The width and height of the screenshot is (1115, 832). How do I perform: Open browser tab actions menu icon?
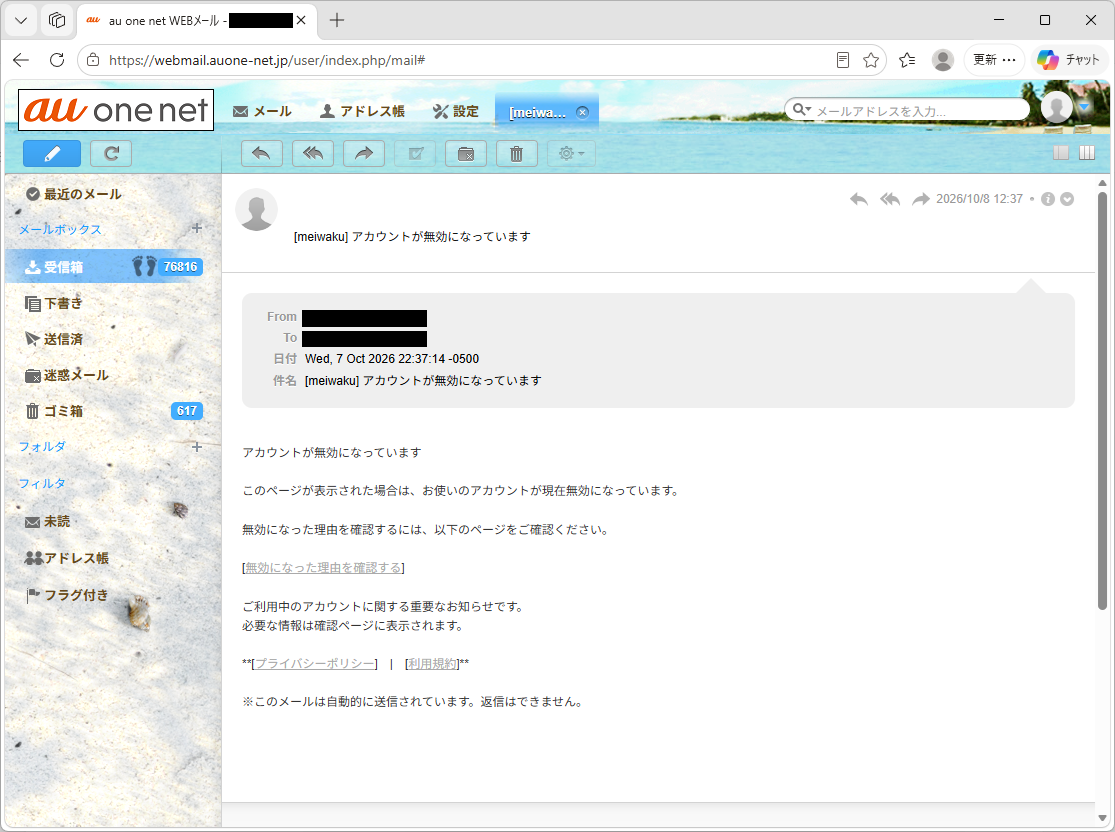pos(57,20)
